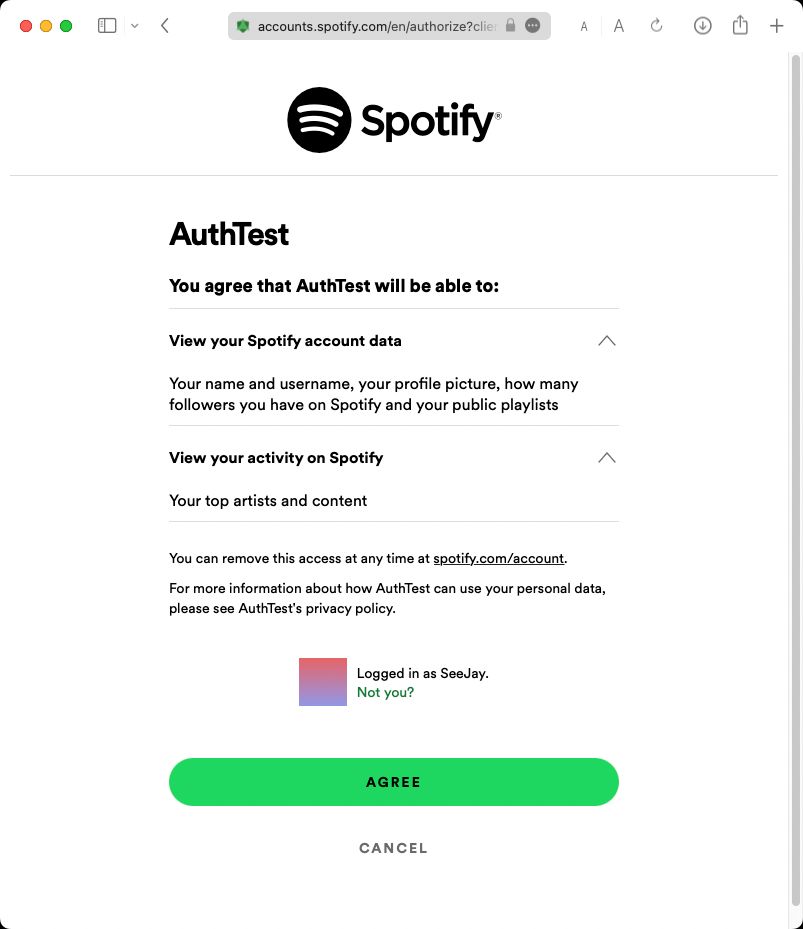This screenshot has width=803, height=929.
Task: Click the Spotify logo
Action: (393, 121)
